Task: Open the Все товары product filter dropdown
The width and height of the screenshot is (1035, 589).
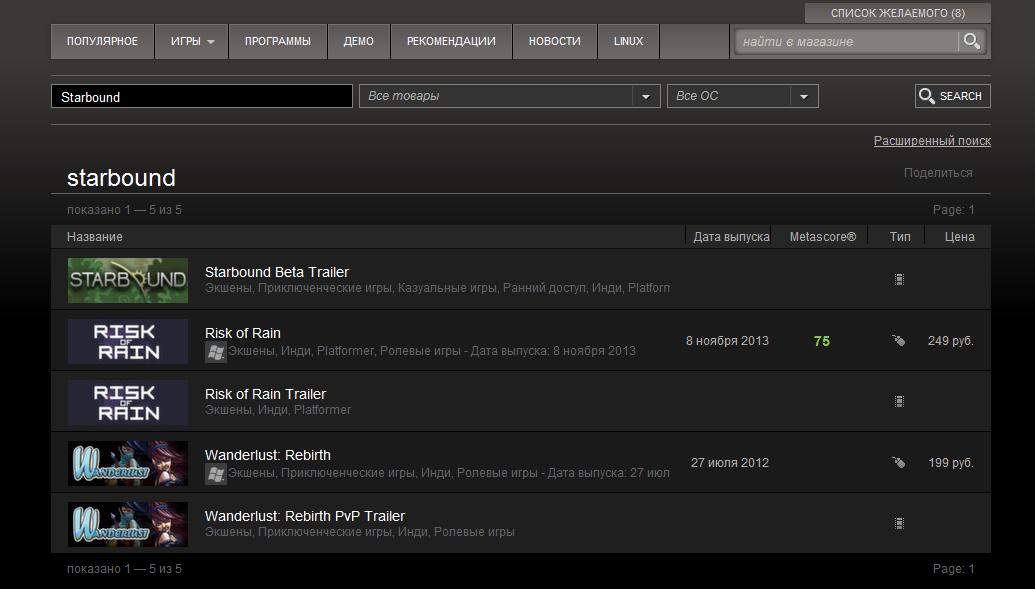Action: click(x=510, y=96)
